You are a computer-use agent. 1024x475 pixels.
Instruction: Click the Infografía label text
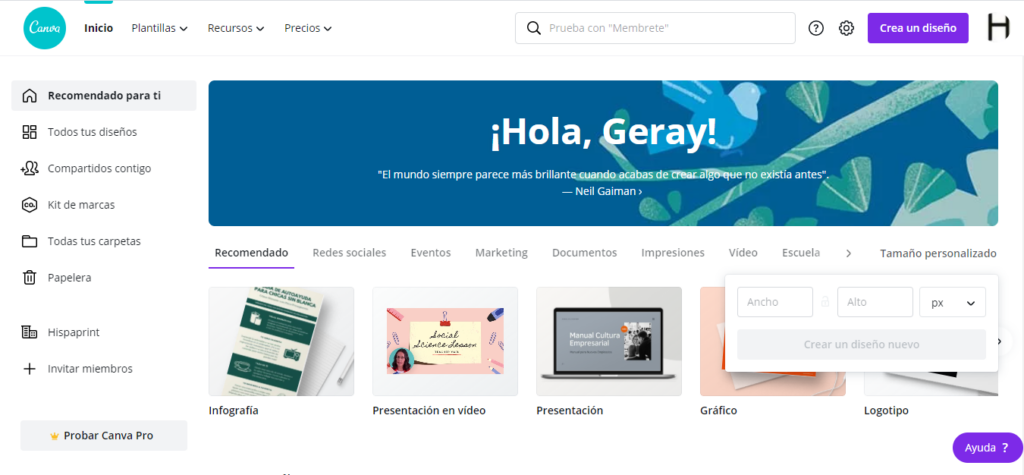pyautogui.click(x=234, y=411)
